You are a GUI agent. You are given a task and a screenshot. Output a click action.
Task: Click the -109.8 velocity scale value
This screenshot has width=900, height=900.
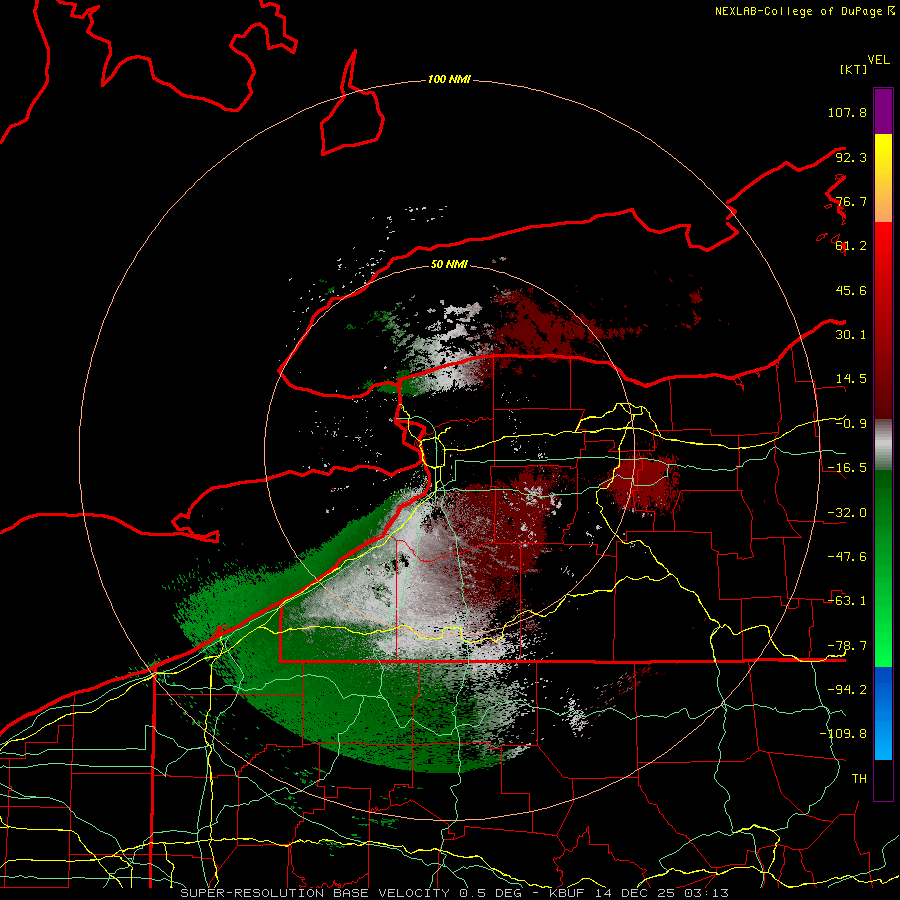pyautogui.click(x=843, y=734)
